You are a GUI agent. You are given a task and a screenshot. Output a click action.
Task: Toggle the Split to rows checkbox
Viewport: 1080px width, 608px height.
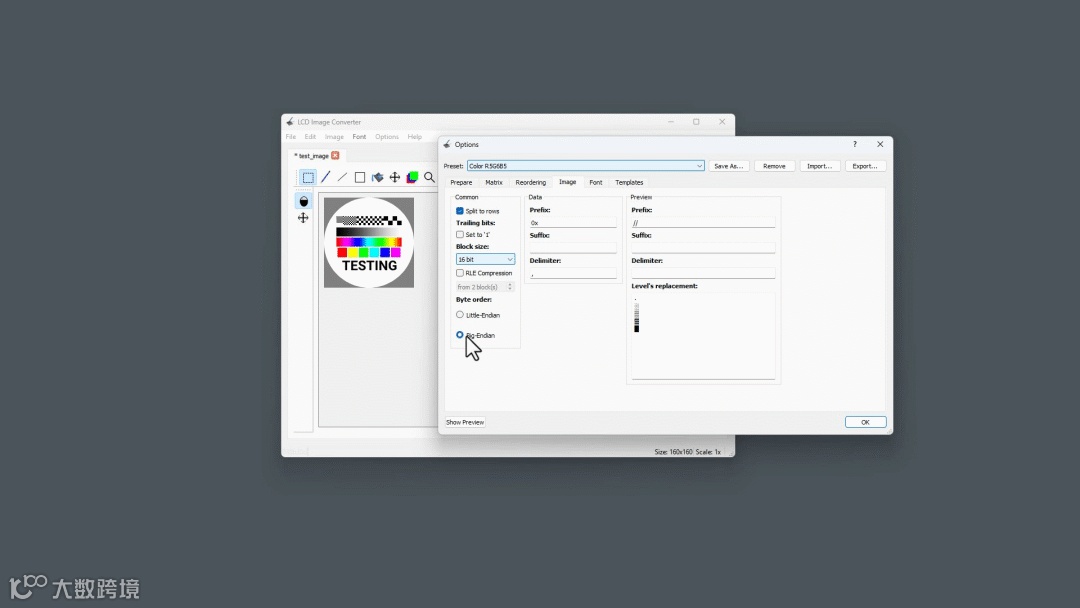(x=459, y=211)
